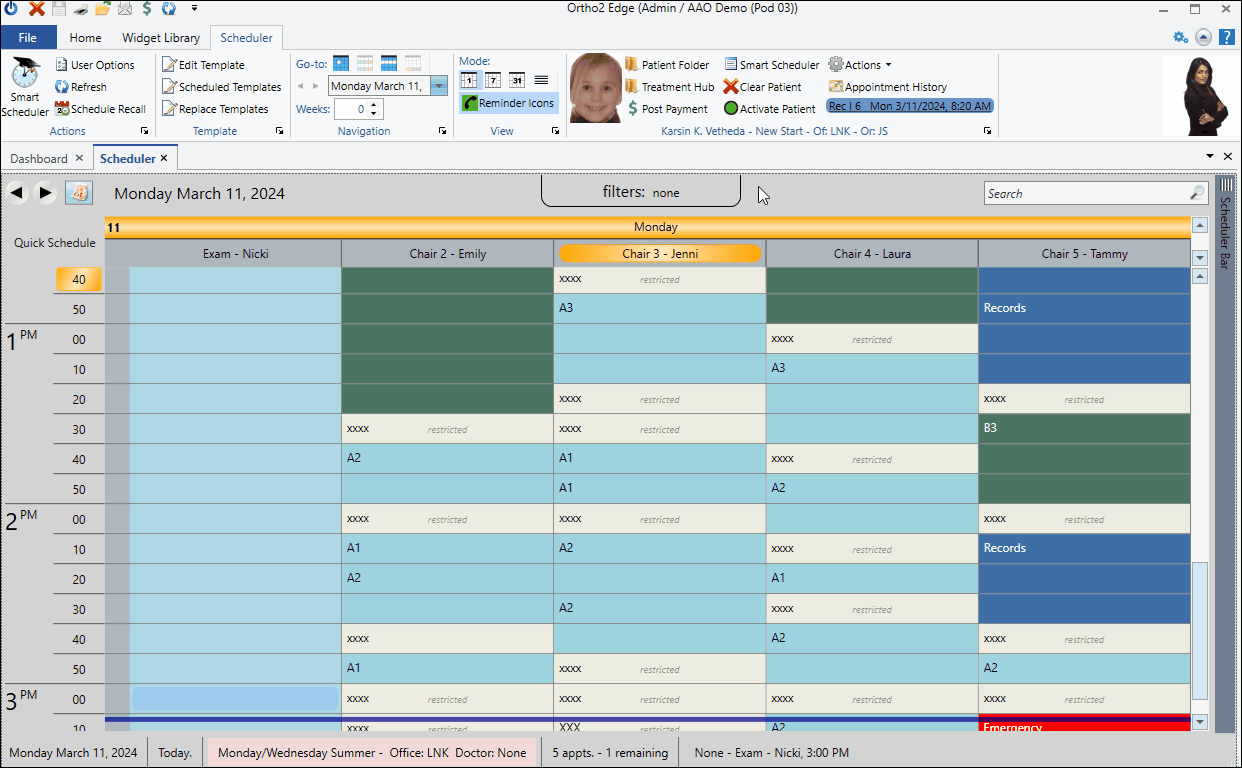
Task: Click the Search input field
Action: pyautogui.click(x=1085, y=194)
